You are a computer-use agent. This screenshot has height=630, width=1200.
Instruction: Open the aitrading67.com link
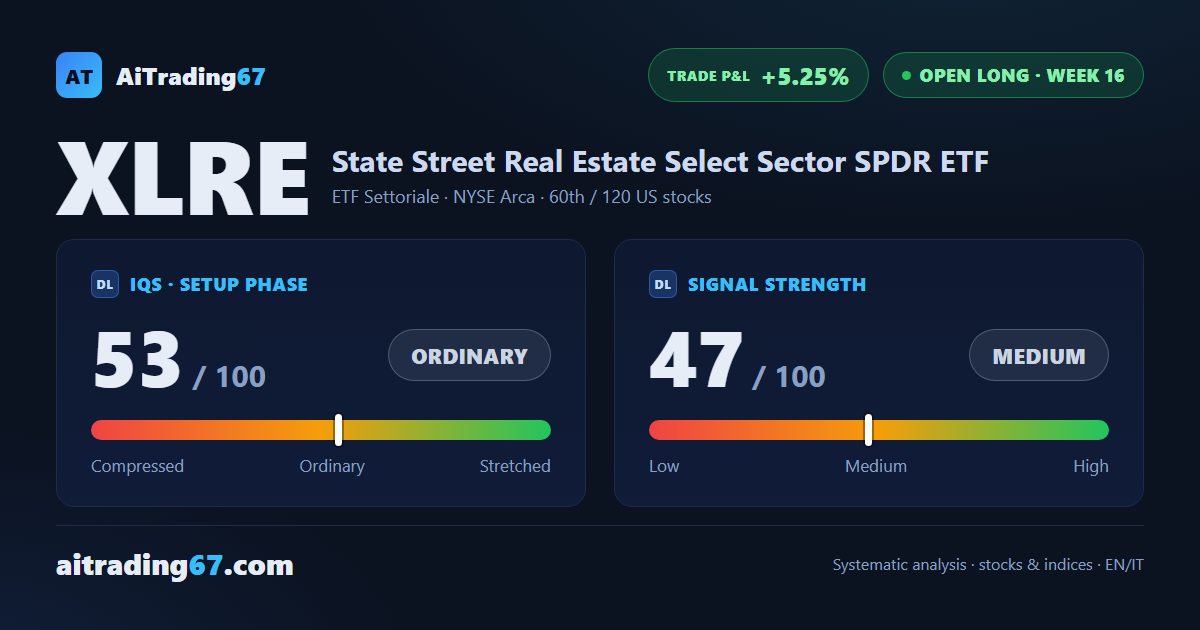tap(175, 566)
